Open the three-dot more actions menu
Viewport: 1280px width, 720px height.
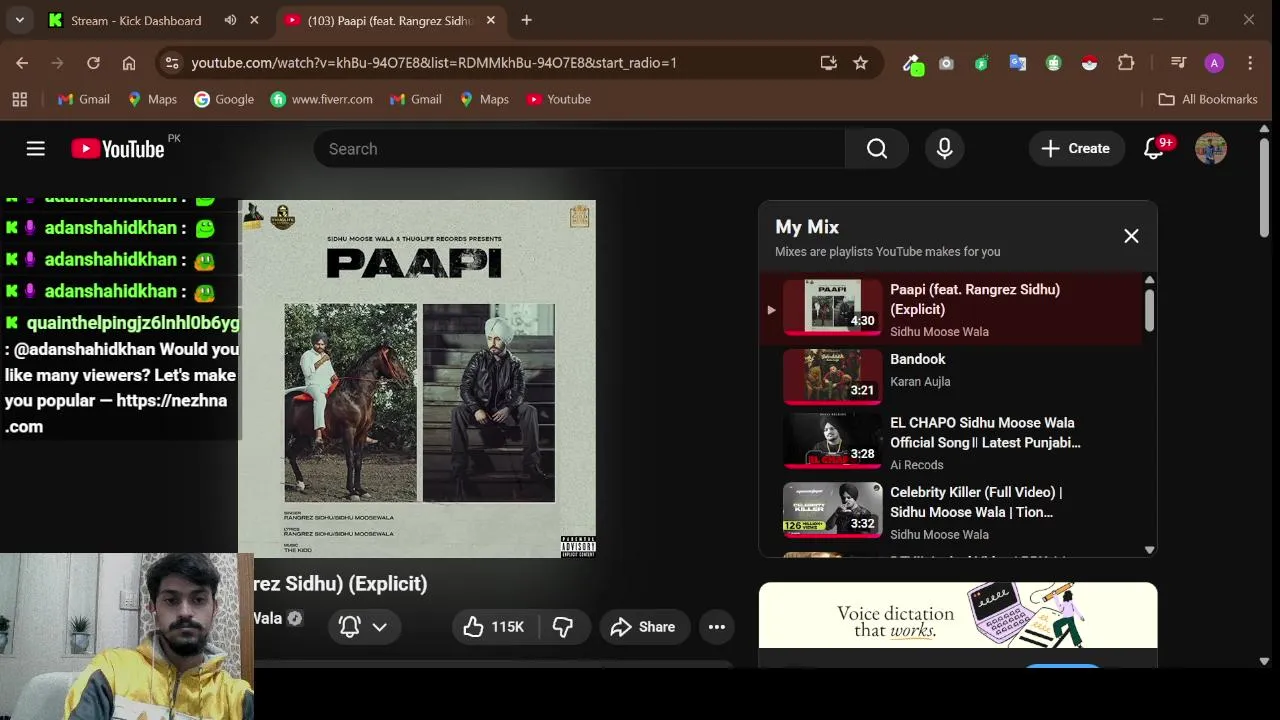click(x=717, y=627)
